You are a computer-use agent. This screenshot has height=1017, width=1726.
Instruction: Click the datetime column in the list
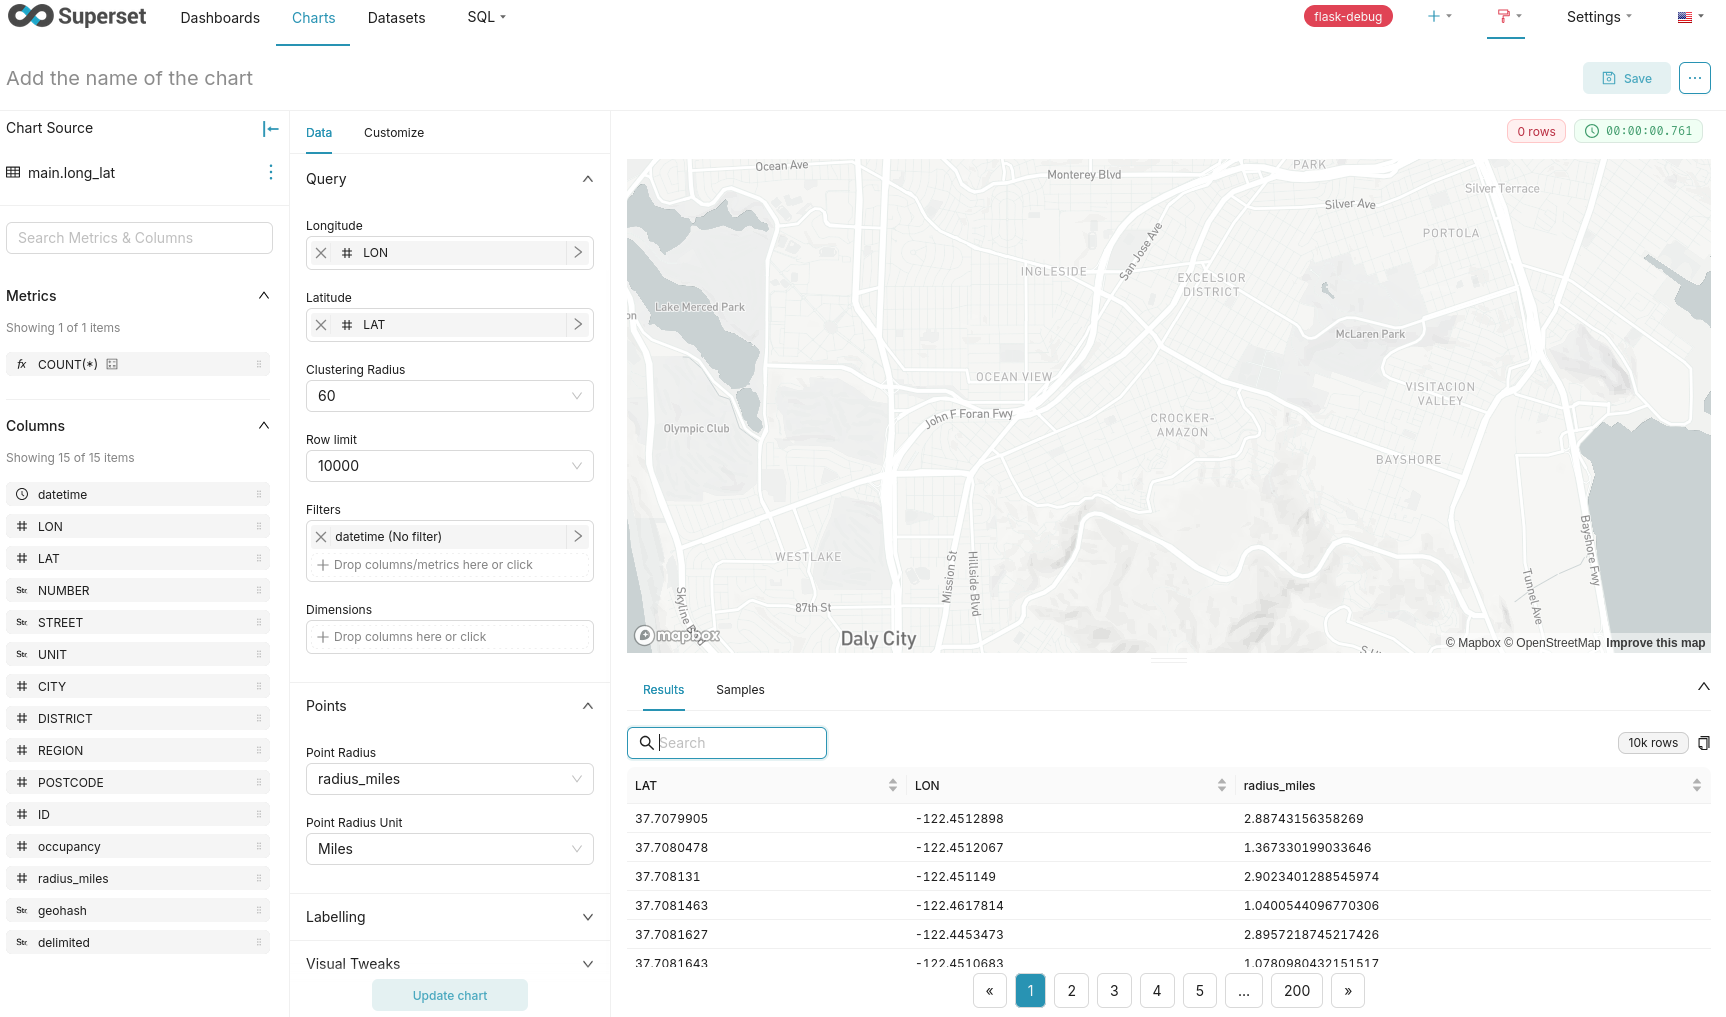pos(138,495)
